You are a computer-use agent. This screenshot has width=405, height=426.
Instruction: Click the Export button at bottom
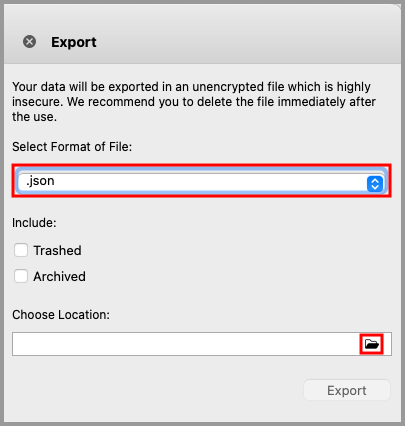347,390
